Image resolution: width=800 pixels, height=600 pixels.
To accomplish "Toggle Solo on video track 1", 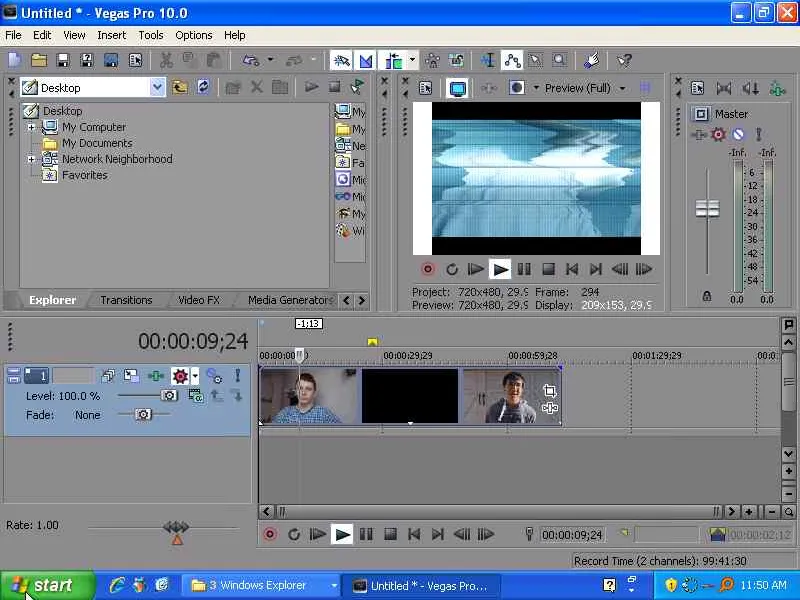I will click(237, 377).
